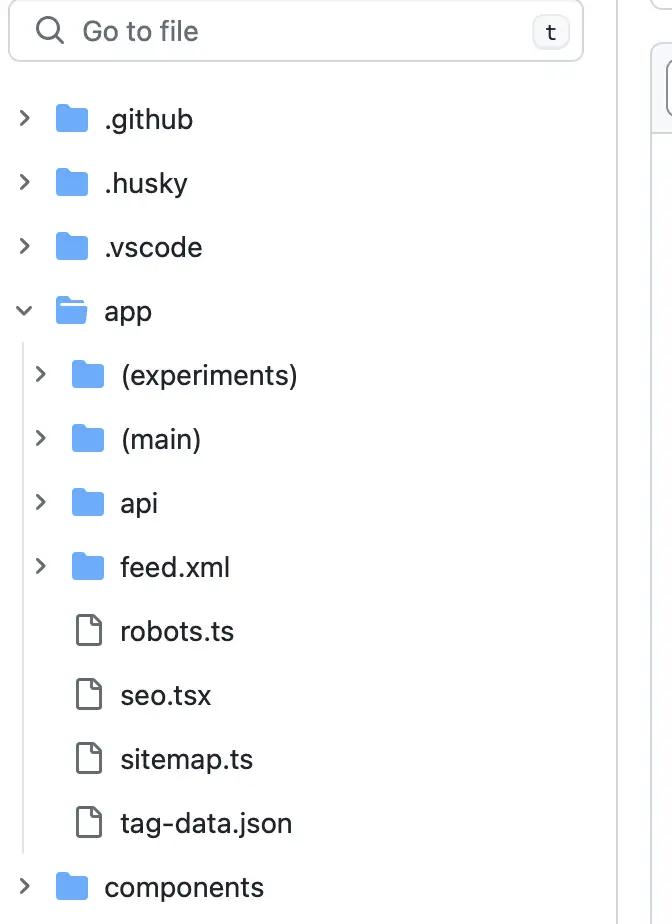Image resolution: width=672 pixels, height=924 pixels.
Task: Expand the .vscode folder chevron
Action: pyautogui.click(x=24, y=246)
